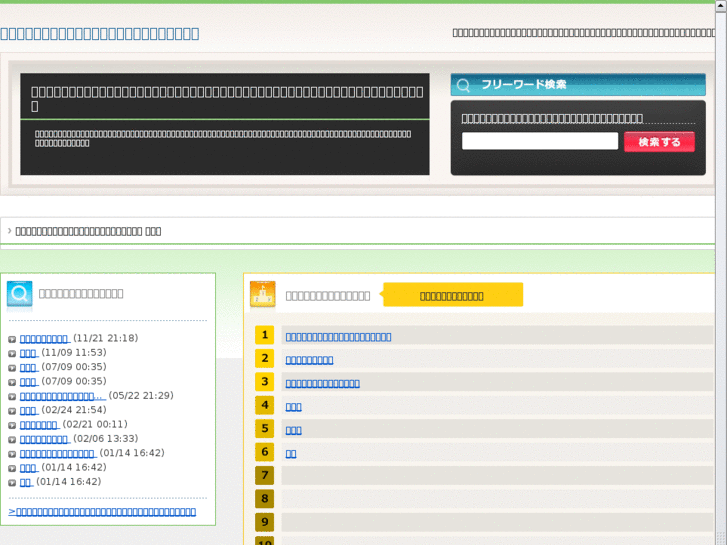Click the blue magnifier icon in left panel
727x545 pixels.
tap(20, 293)
